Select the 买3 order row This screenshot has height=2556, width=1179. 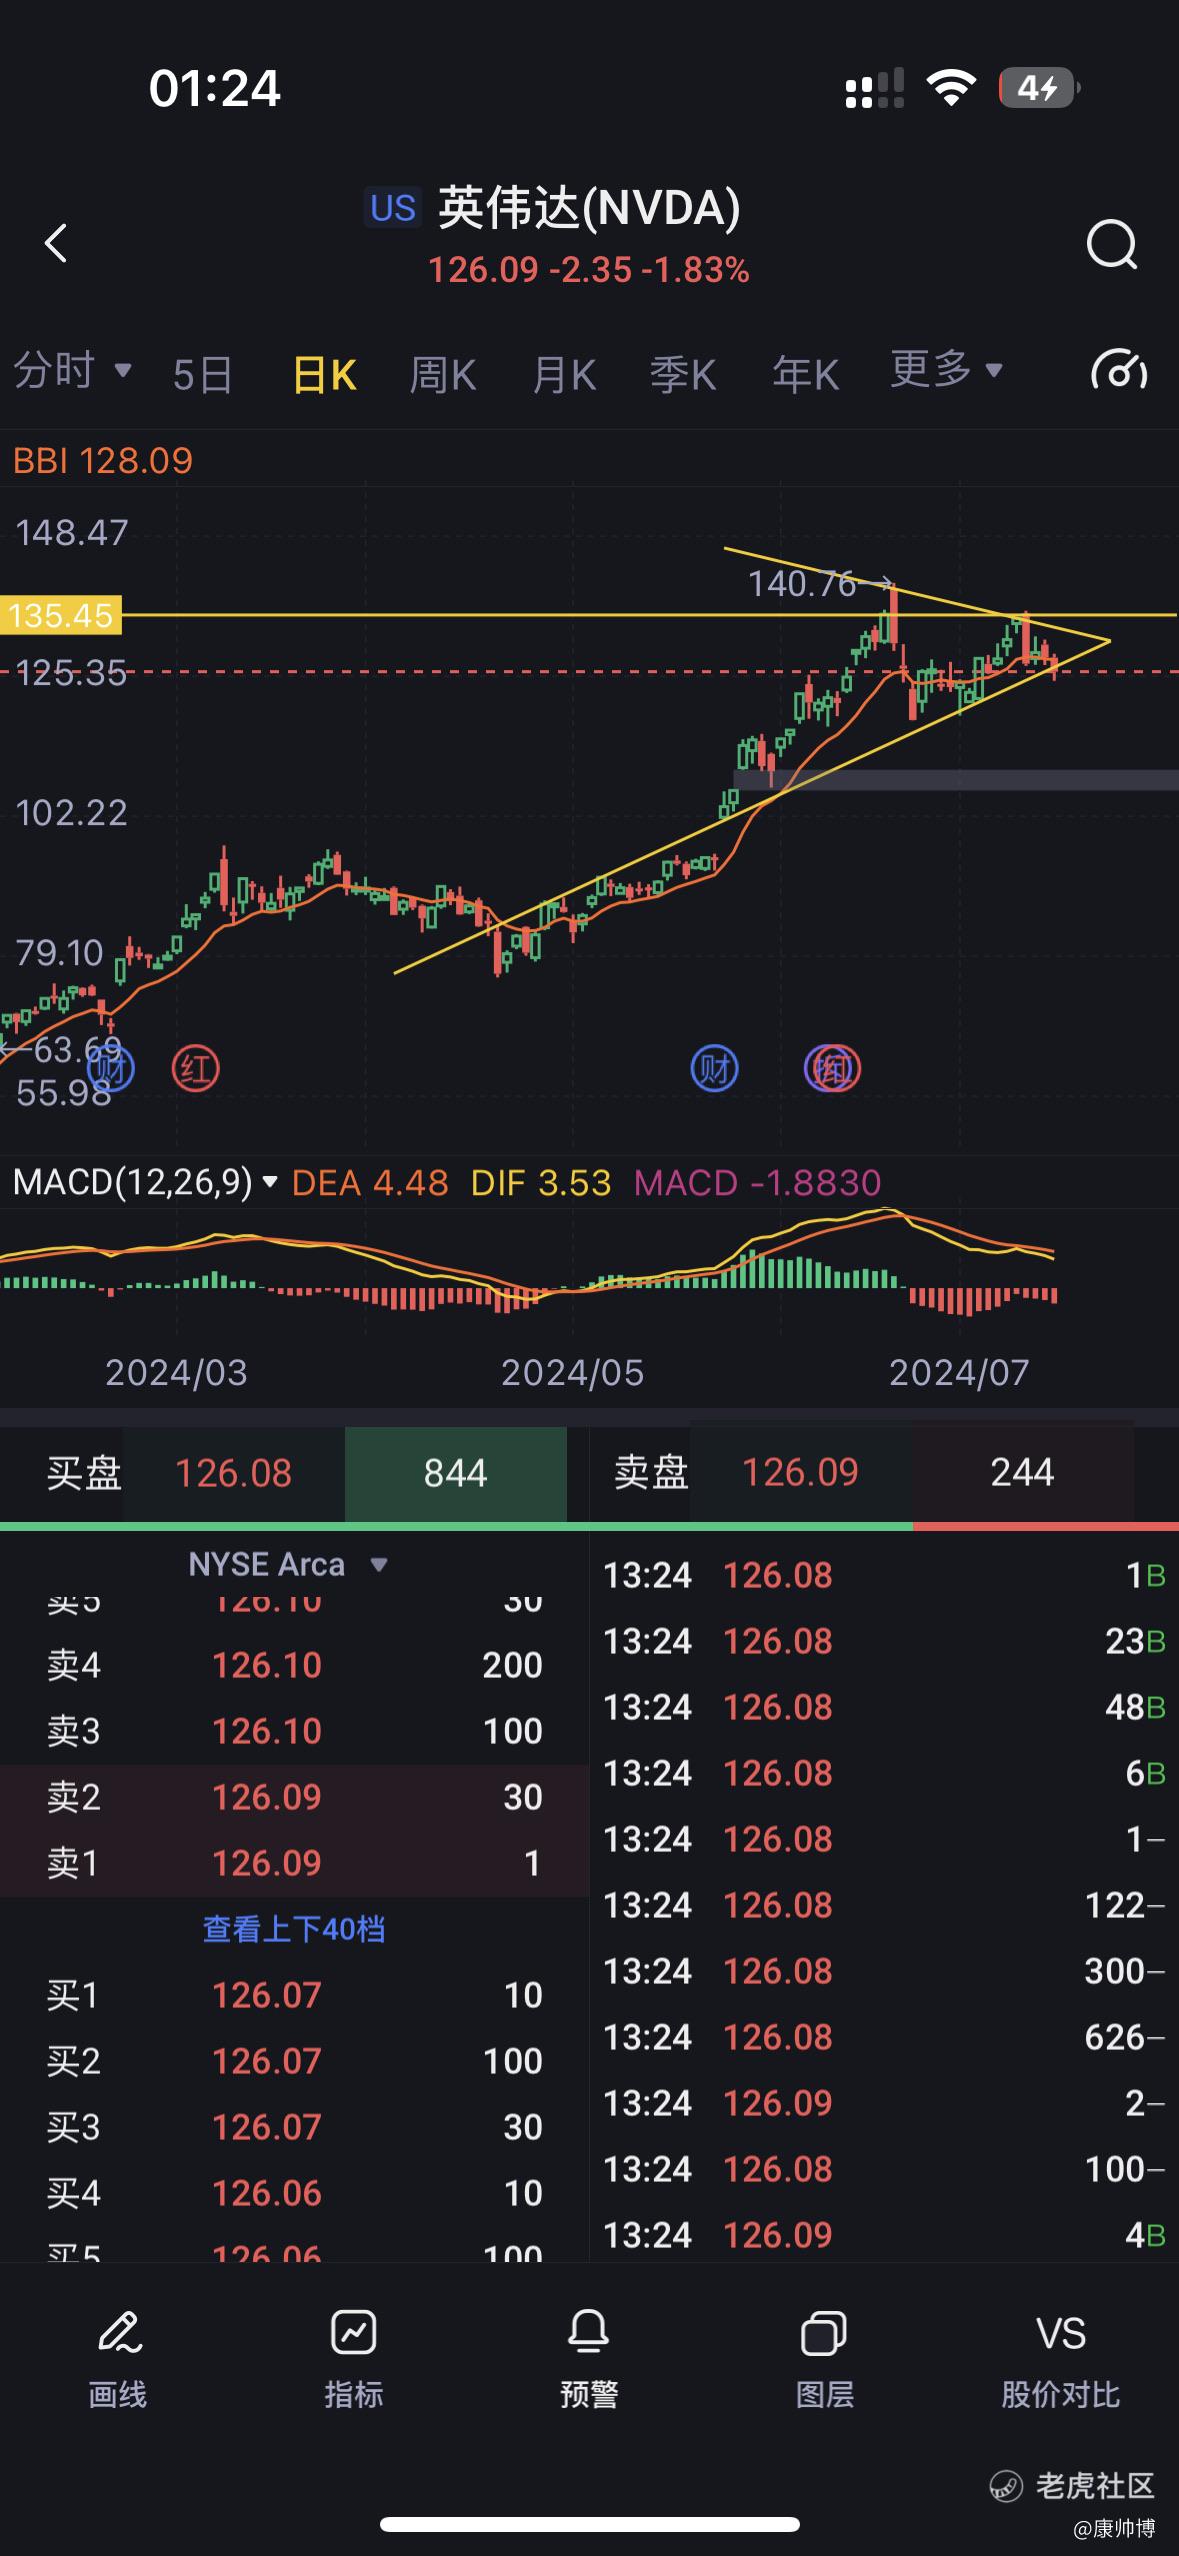(294, 2127)
